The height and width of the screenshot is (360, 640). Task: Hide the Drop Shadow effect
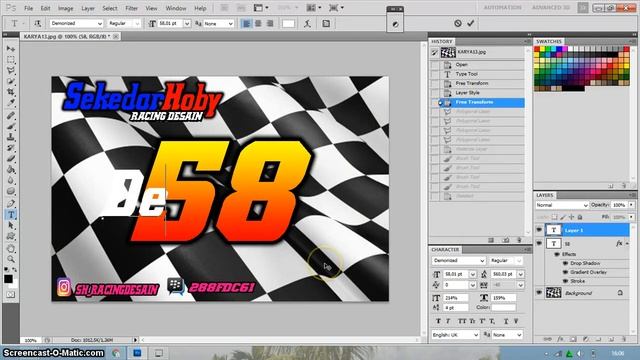click(565, 263)
